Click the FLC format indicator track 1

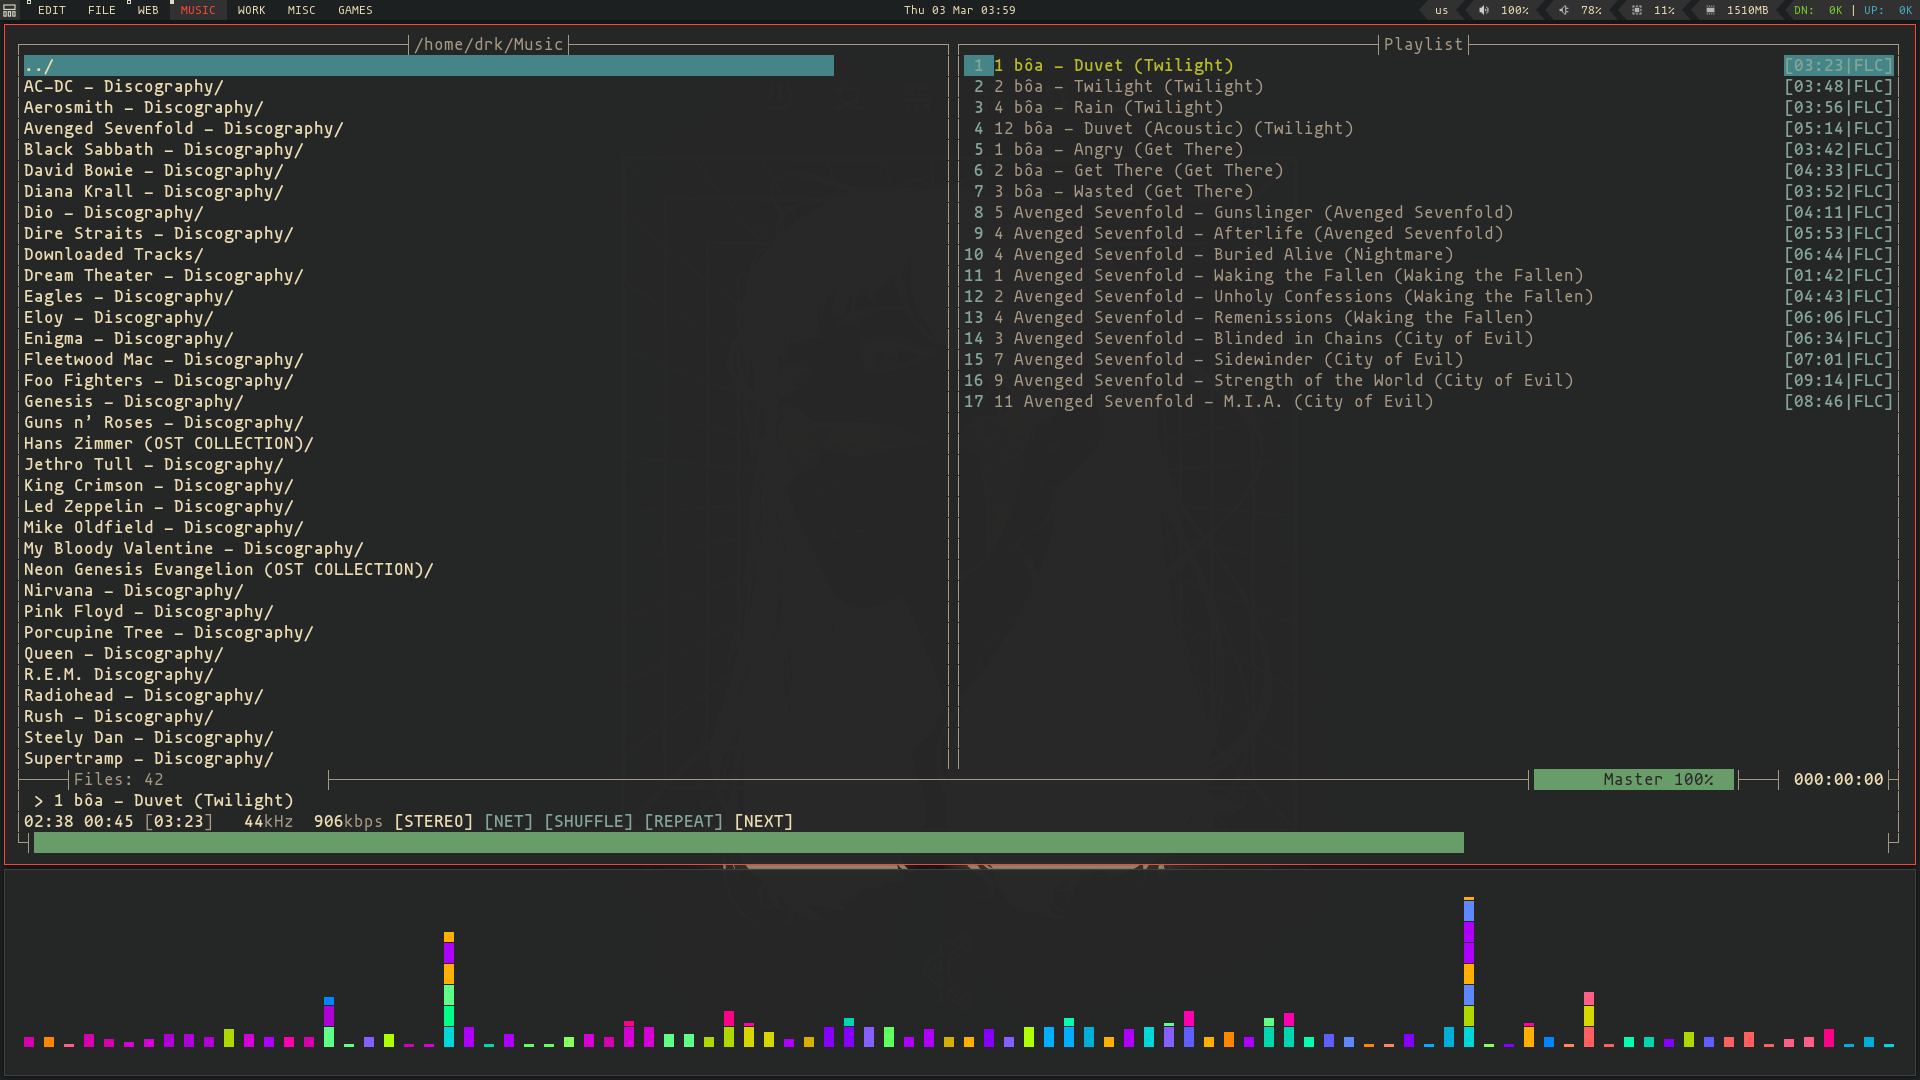pyautogui.click(x=1869, y=65)
